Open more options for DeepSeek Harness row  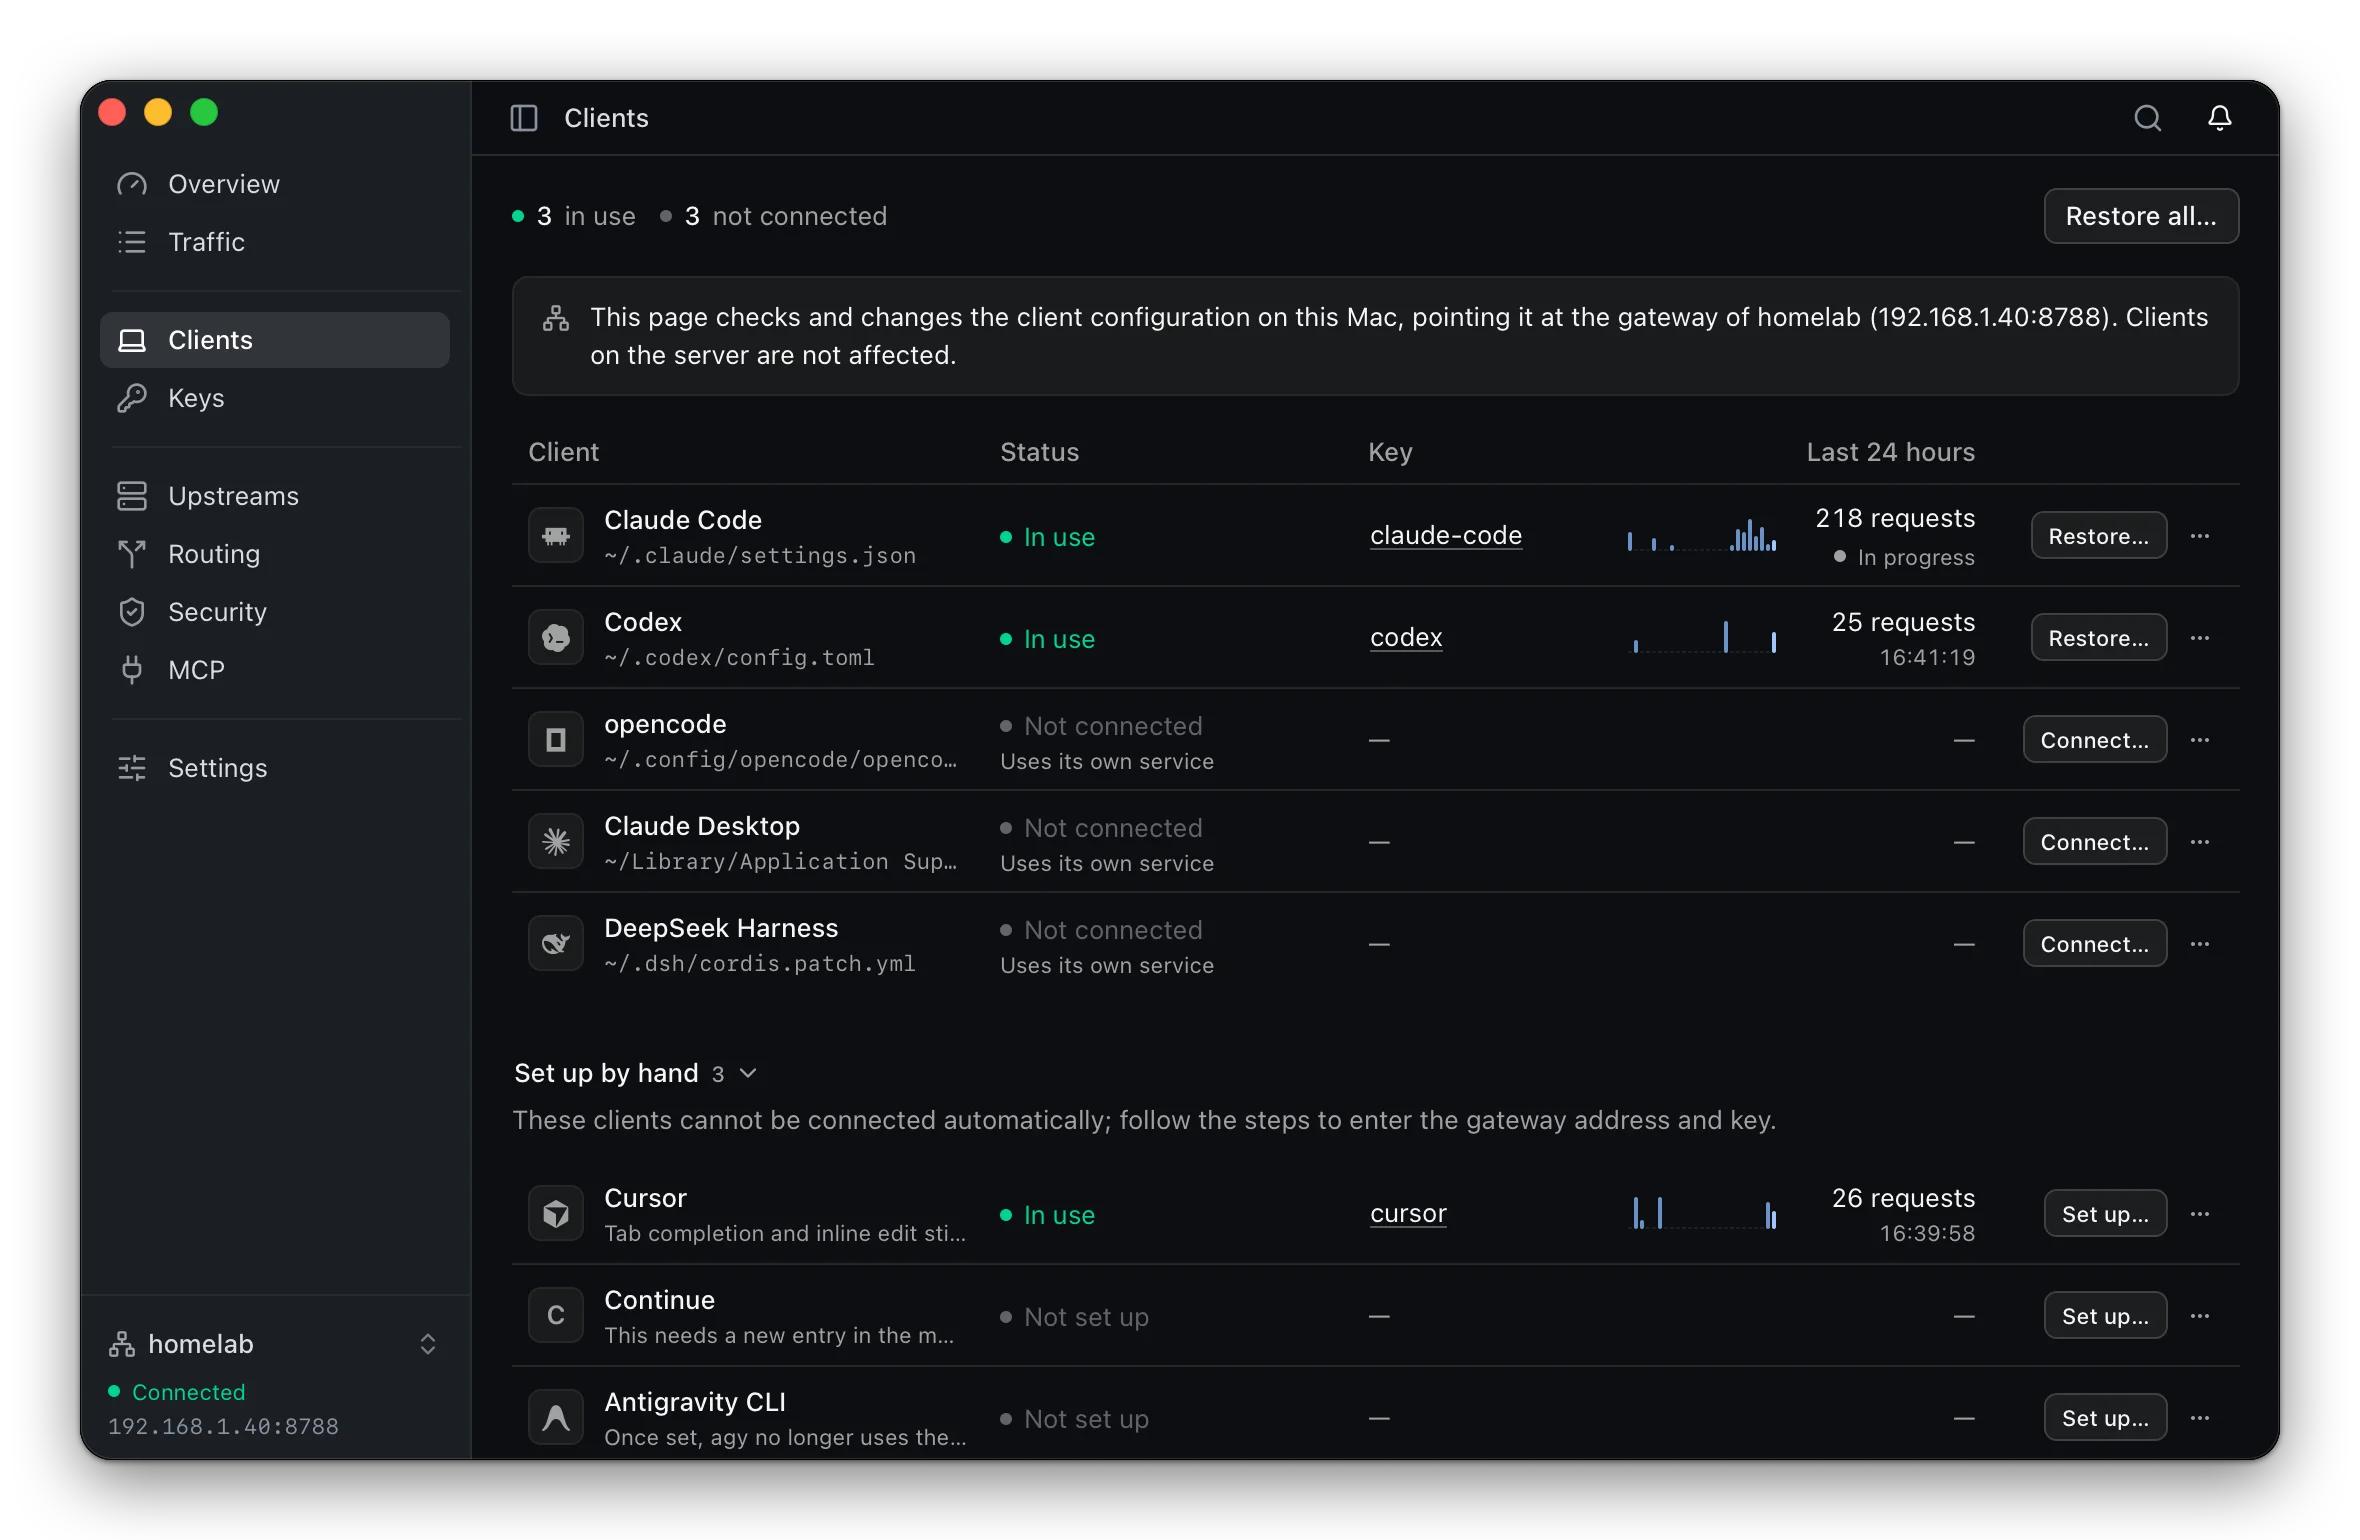[2200, 944]
